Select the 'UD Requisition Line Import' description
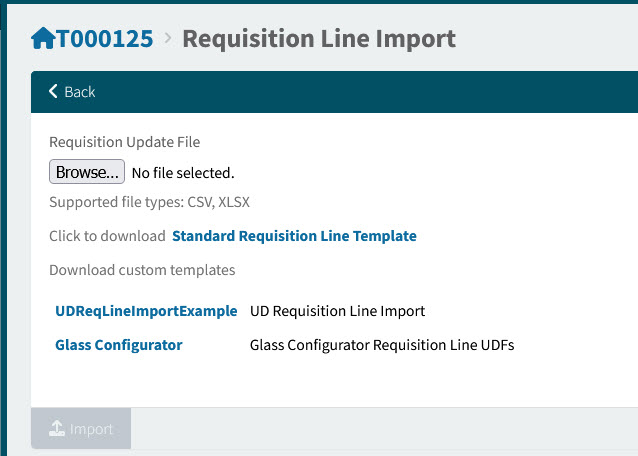The image size is (638, 456). point(337,311)
